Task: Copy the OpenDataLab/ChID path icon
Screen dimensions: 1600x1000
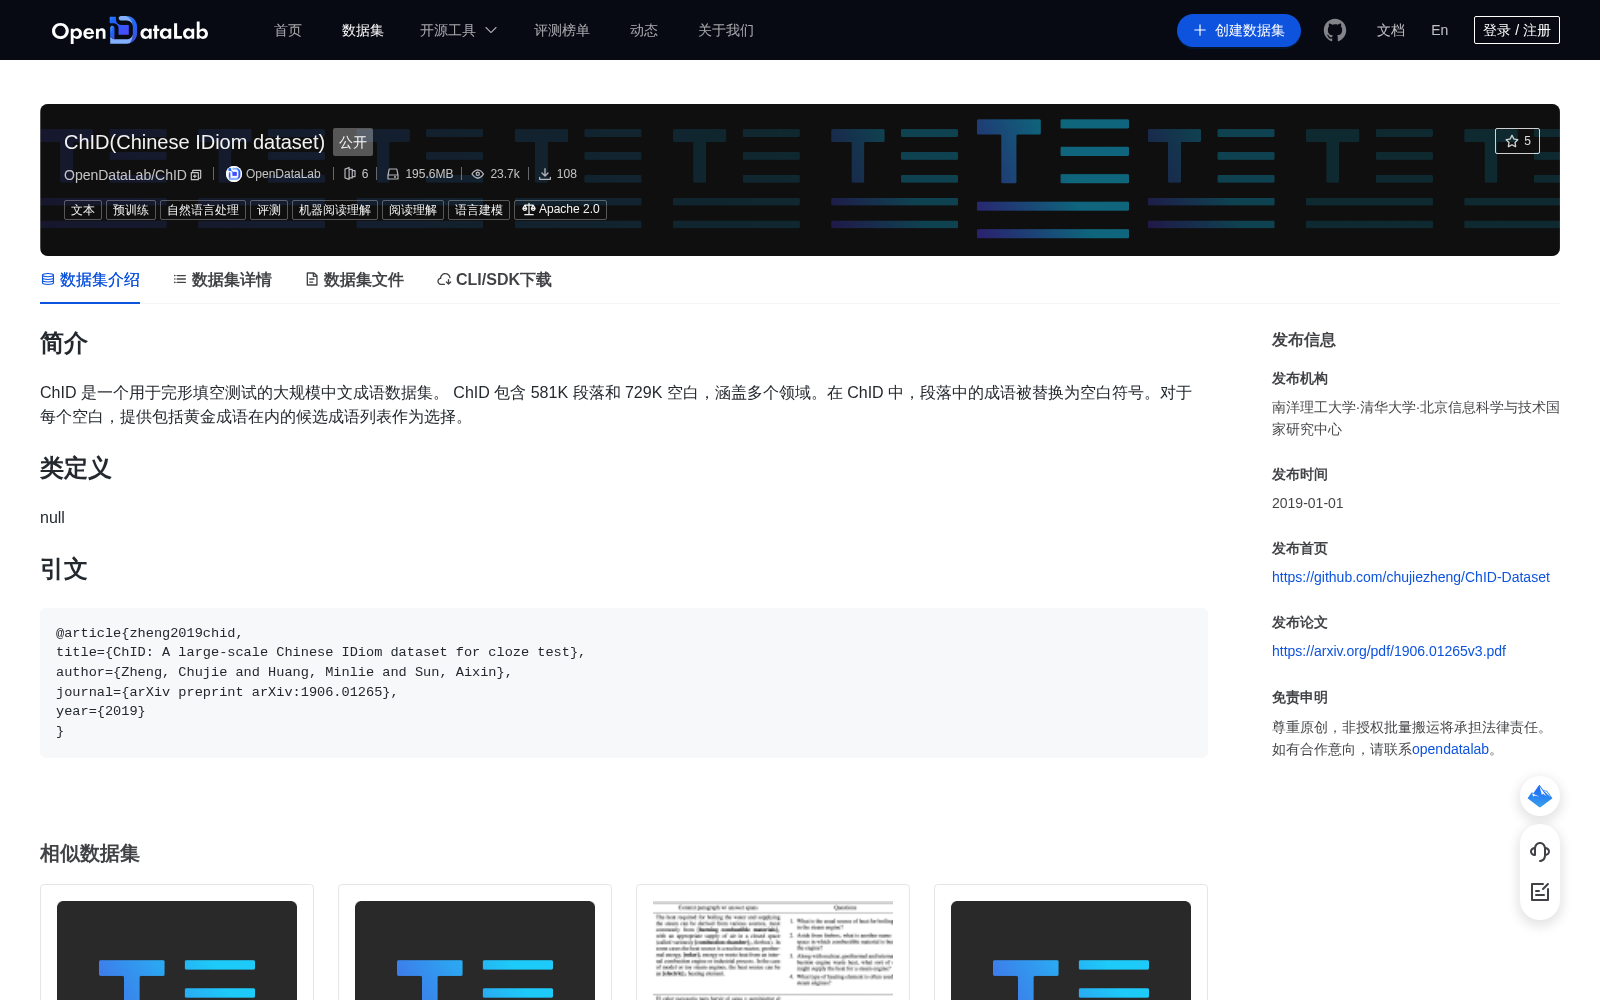Action: [196, 175]
